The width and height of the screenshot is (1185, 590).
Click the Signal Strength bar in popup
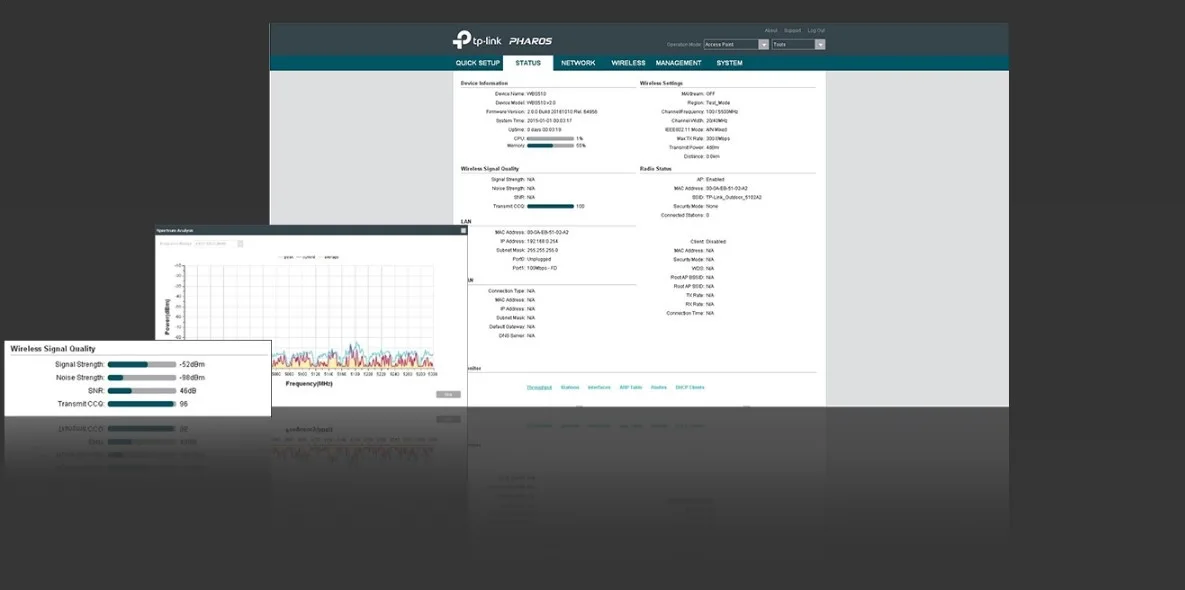pos(141,365)
